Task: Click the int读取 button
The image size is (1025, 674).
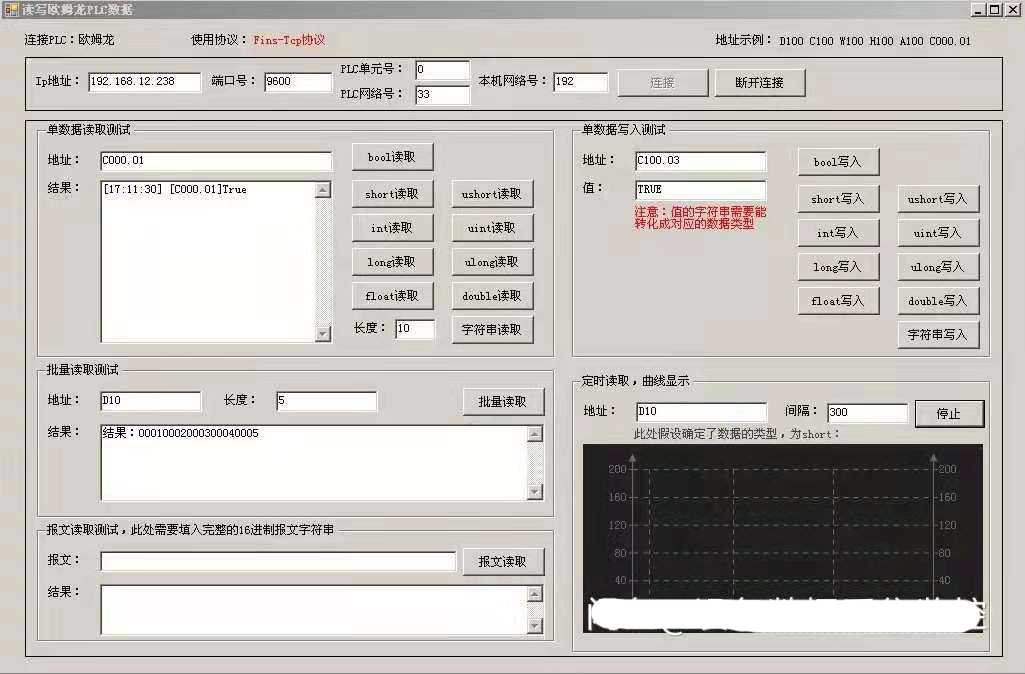Action: pyautogui.click(x=392, y=228)
